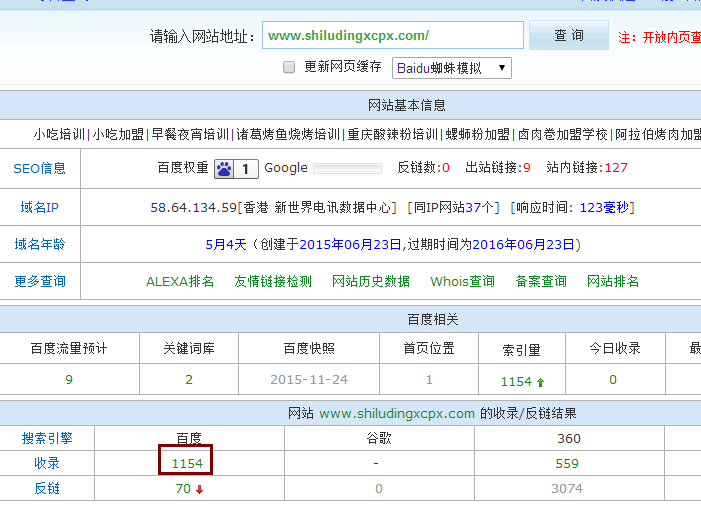This screenshot has height=505, width=701.
Task: Click the website address input field
Action: coord(393,35)
